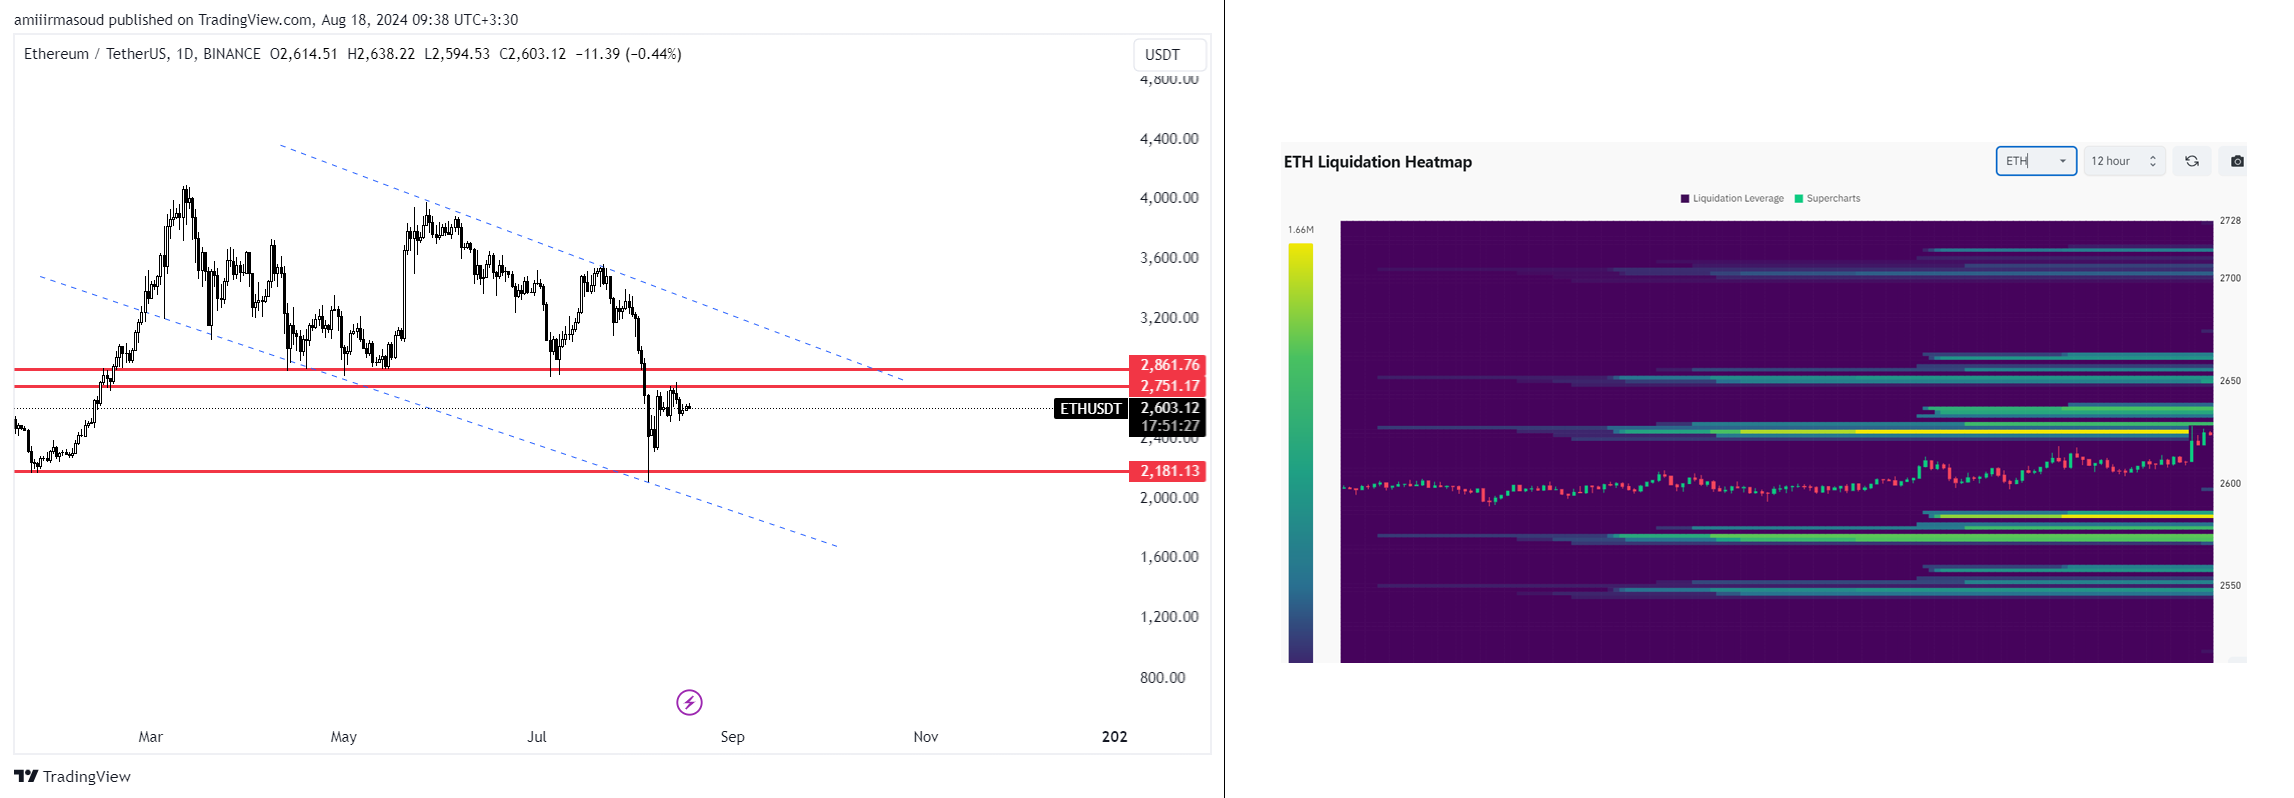This screenshot has height=798, width=2294.
Task: Click the purple lightning bolt event icon
Action: click(x=689, y=702)
